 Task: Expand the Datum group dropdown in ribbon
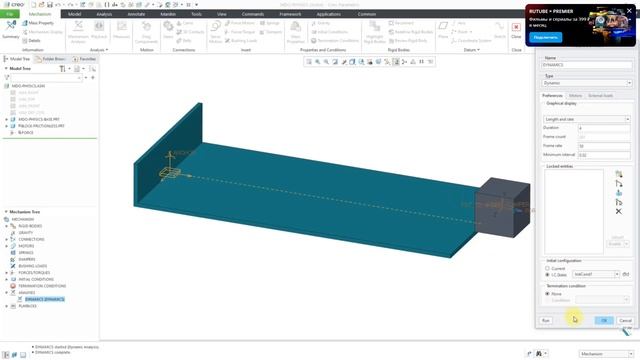coord(471,50)
